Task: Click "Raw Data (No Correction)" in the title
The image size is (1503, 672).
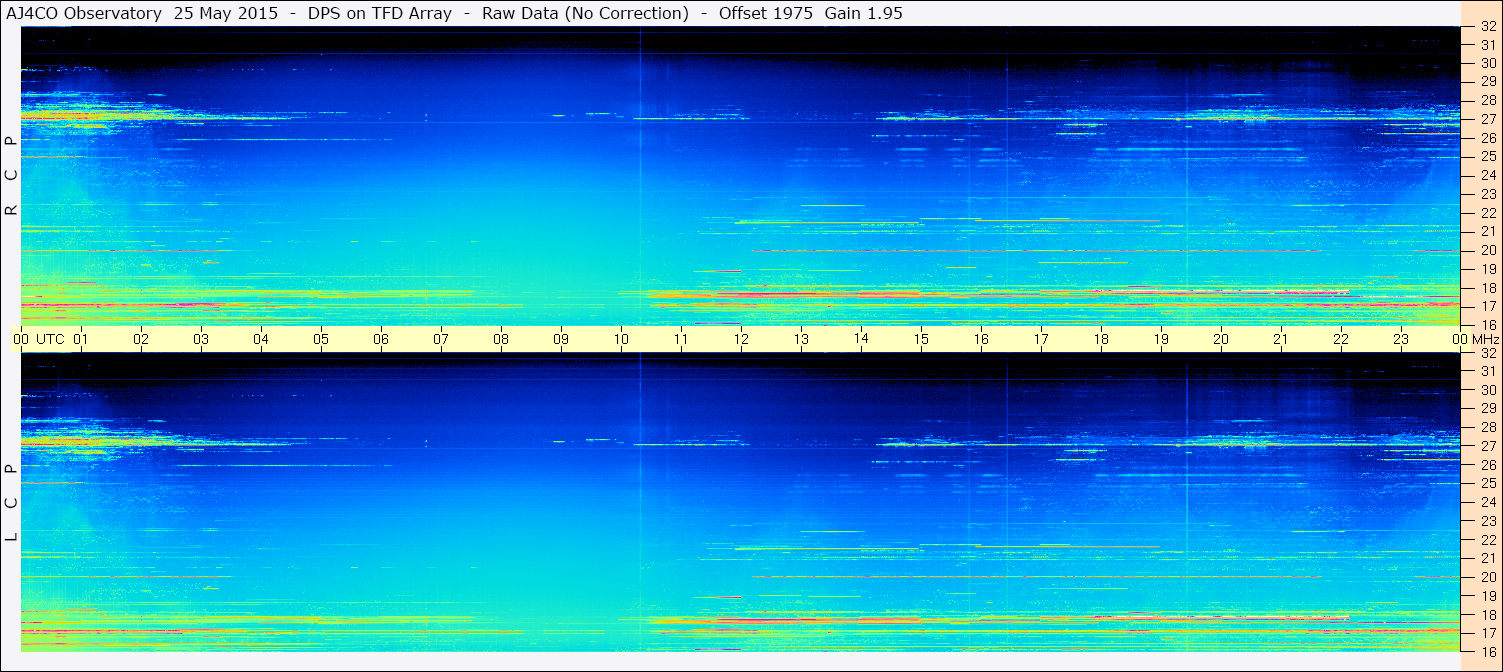Action: pyautogui.click(x=585, y=14)
